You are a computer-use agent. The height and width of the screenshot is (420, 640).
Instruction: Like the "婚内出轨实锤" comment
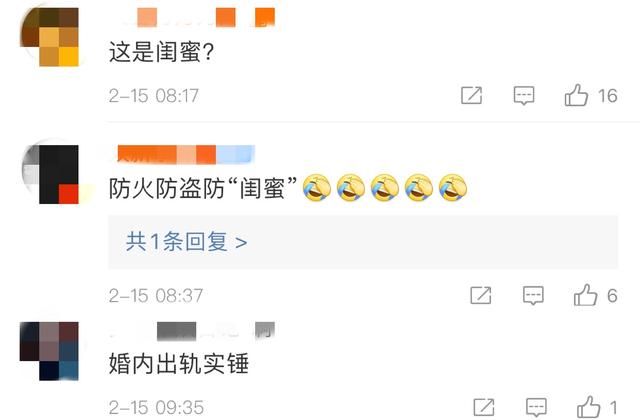click(x=588, y=407)
